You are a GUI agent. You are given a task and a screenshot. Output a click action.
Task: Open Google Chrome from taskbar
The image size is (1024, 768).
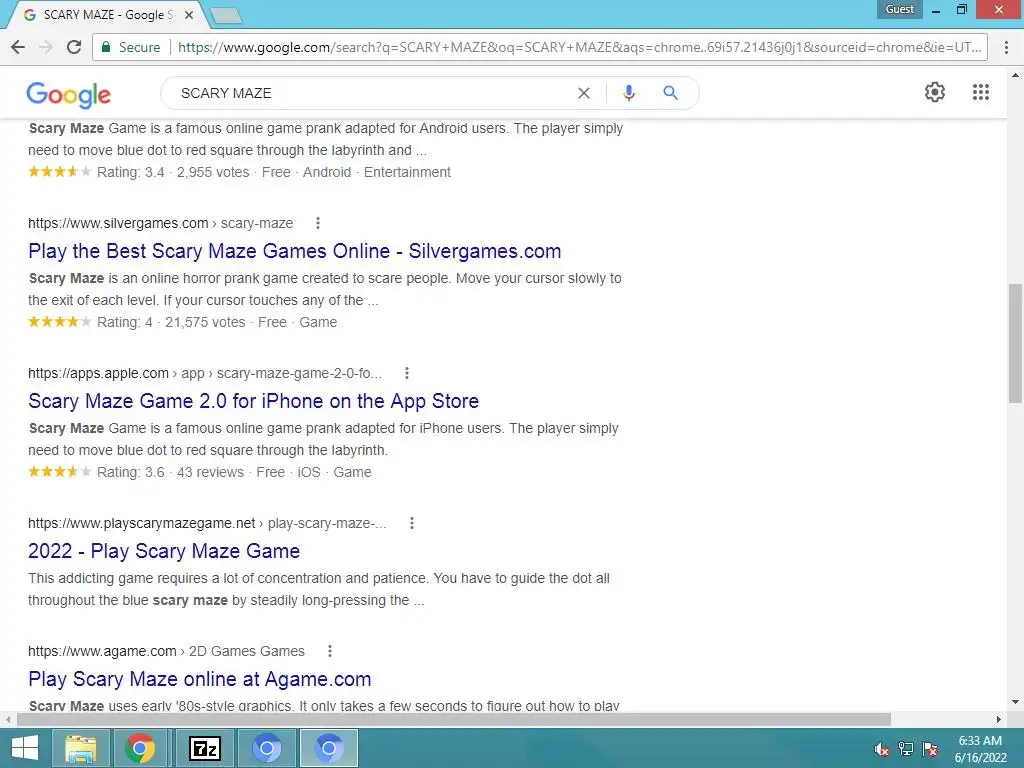point(140,748)
